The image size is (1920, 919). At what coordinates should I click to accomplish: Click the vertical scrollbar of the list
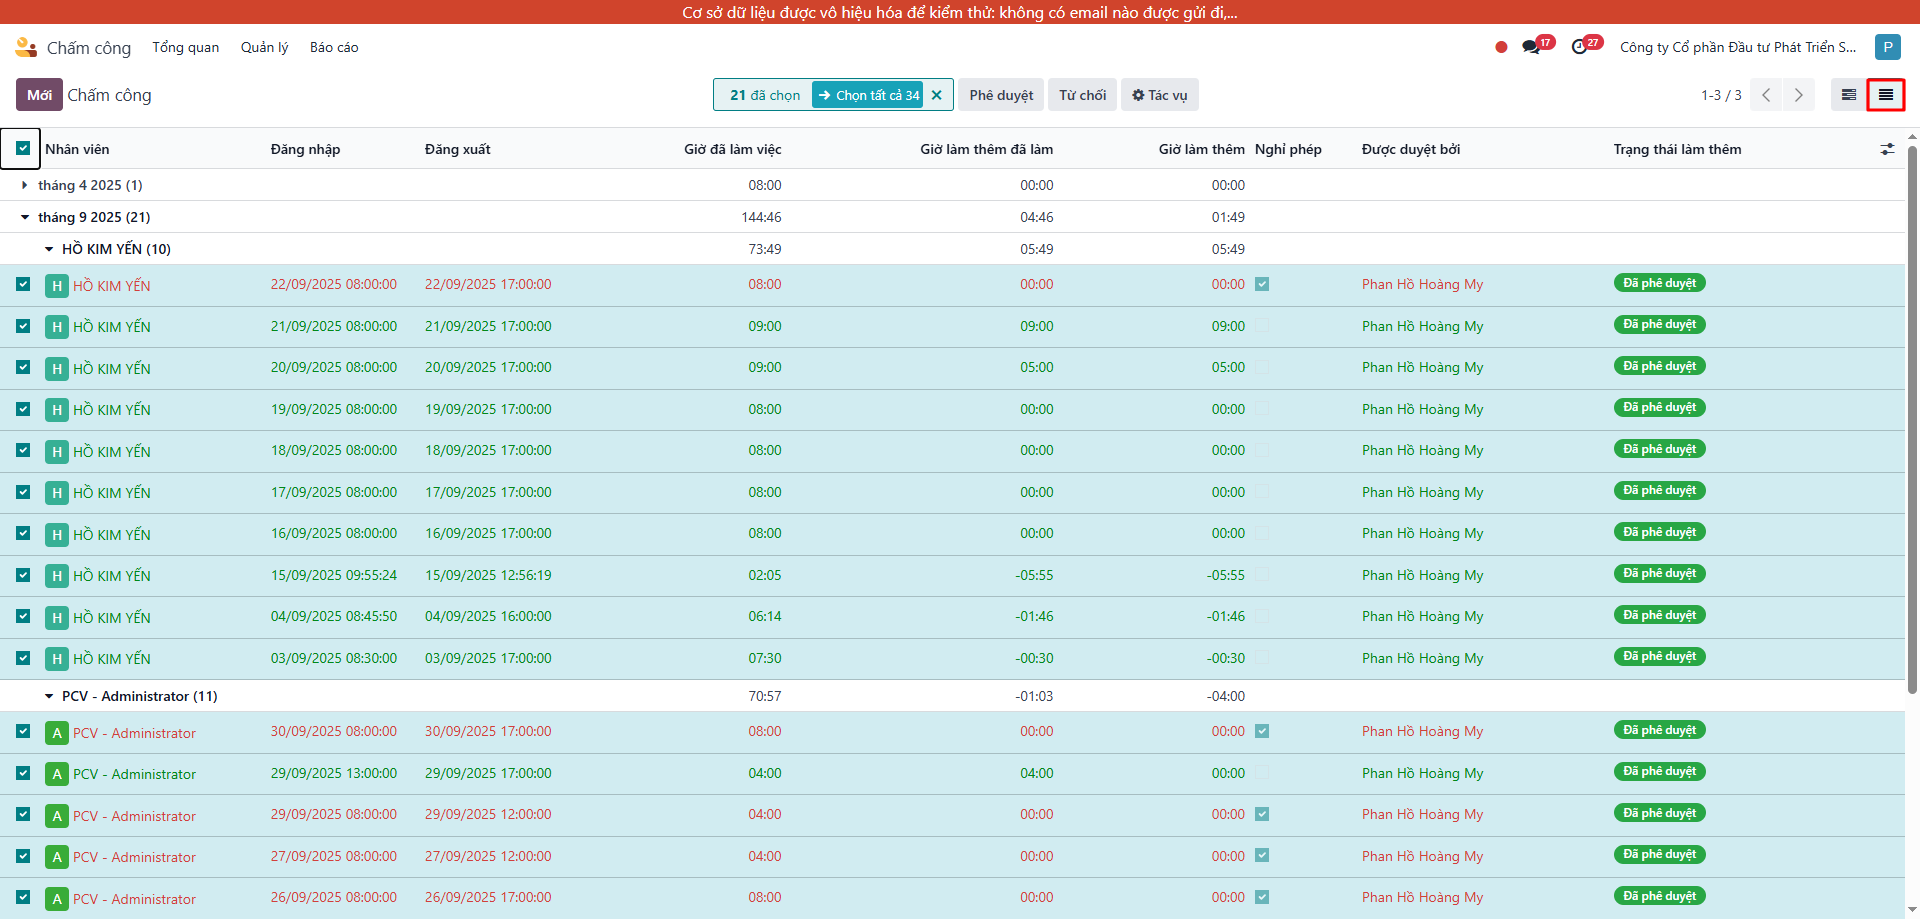pos(1912,420)
